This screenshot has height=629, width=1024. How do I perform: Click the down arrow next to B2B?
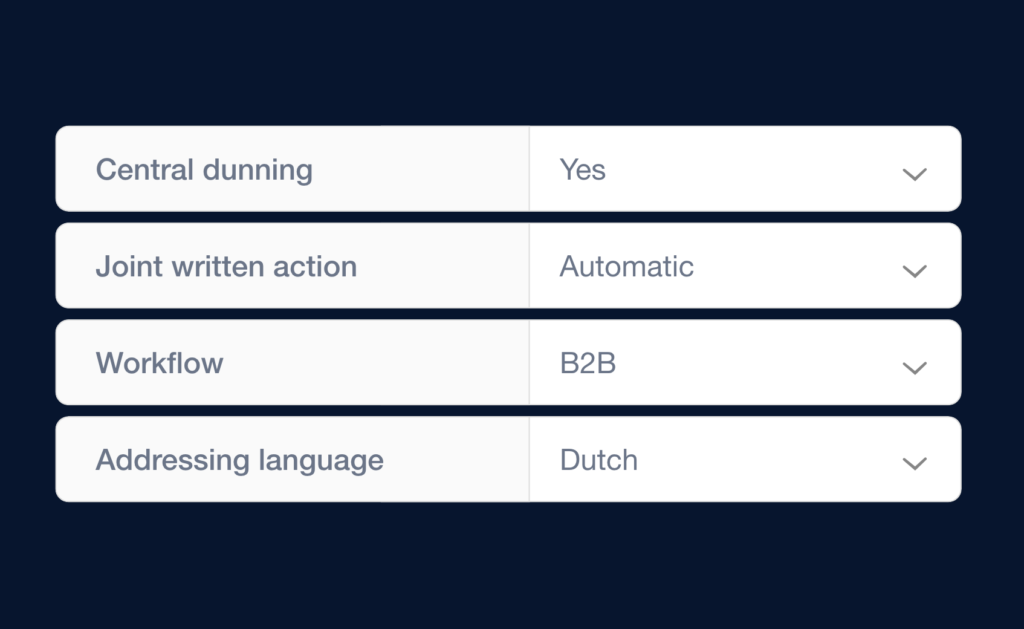tap(914, 368)
